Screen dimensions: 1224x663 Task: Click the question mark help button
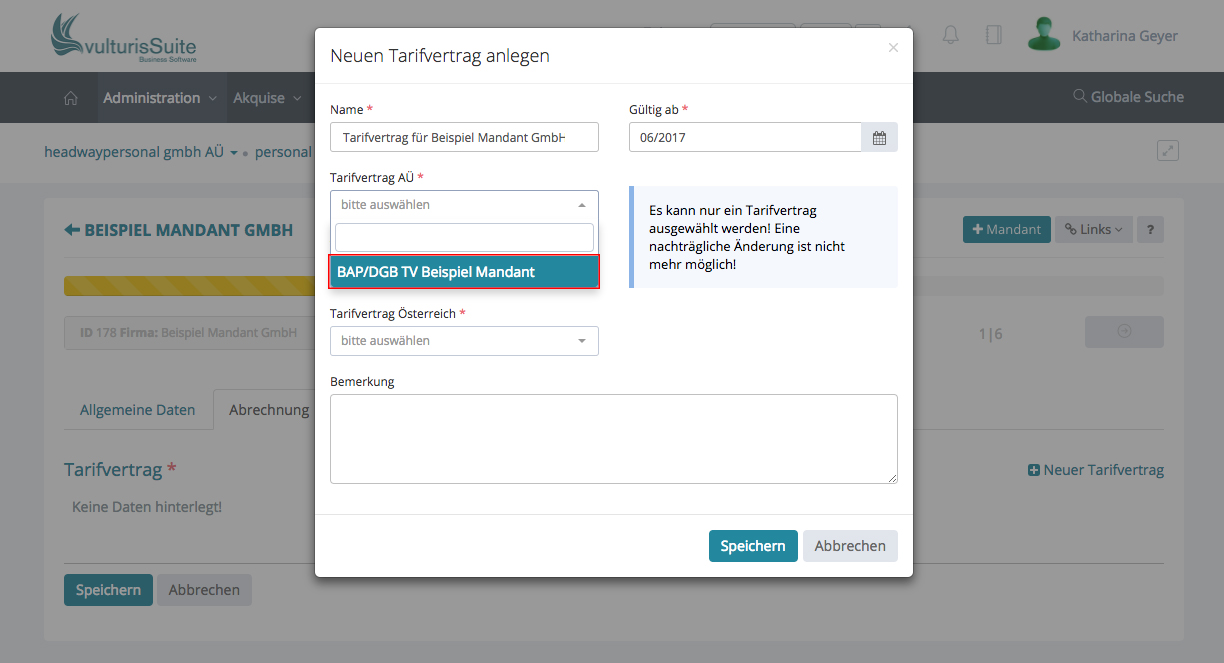1150,229
